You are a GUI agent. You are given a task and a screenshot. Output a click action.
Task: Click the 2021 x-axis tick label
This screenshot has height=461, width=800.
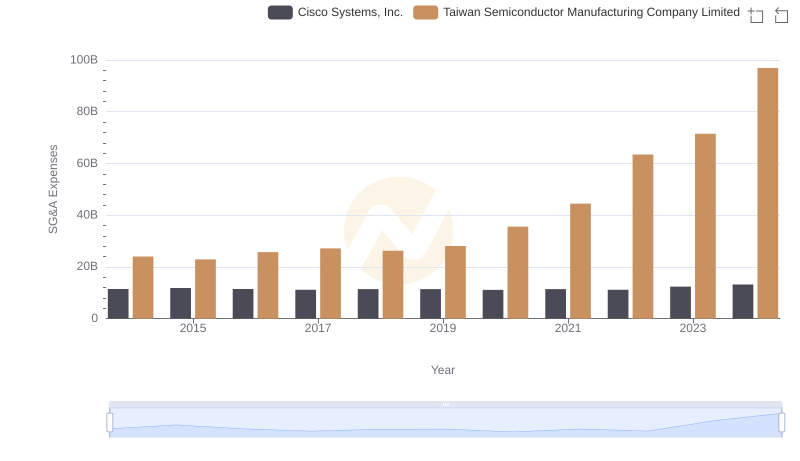568,328
